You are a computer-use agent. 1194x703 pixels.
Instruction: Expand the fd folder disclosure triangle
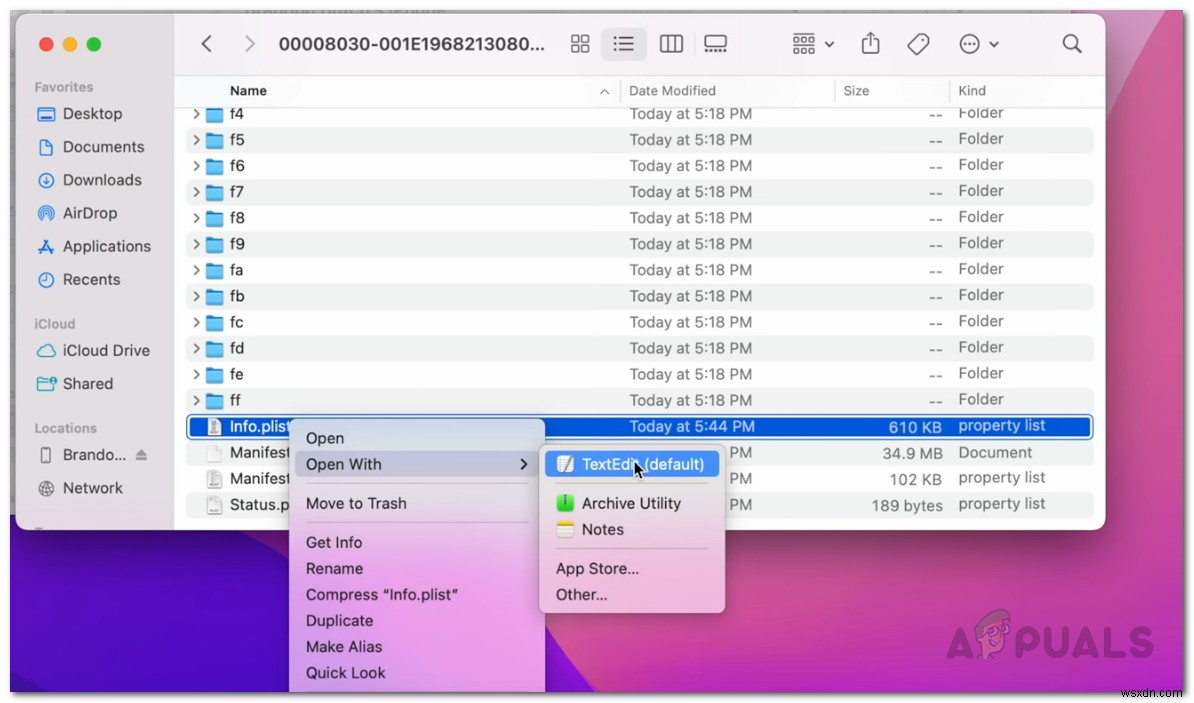(196, 348)
